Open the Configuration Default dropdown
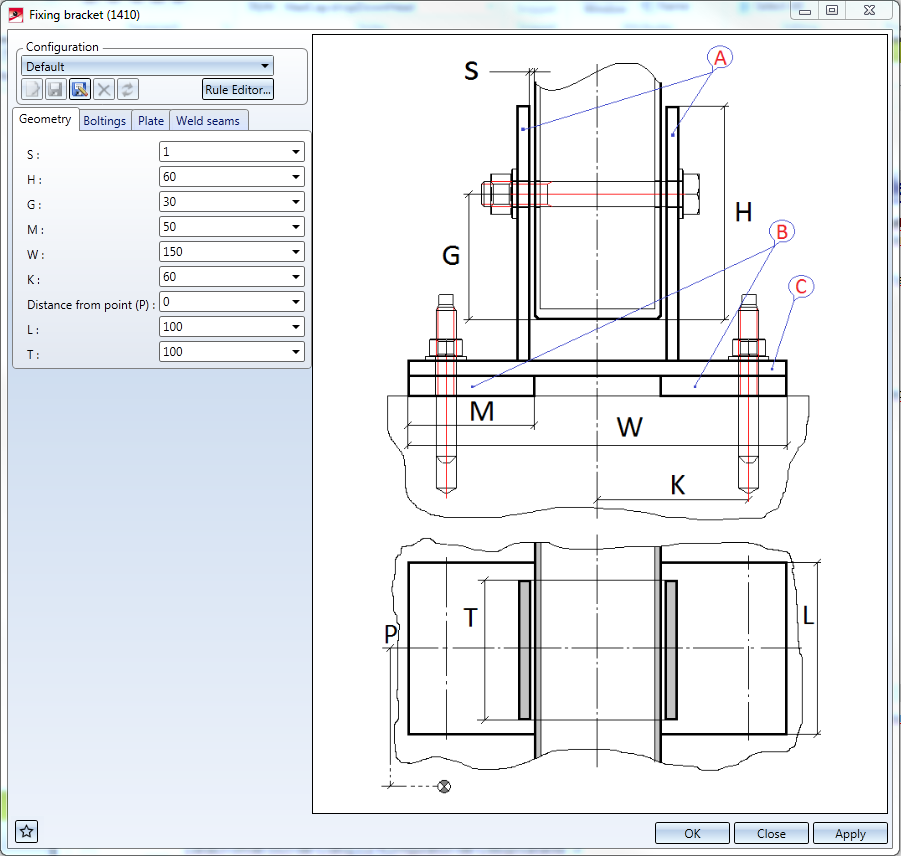Viewport: 901px width, 856px height. coord(264,67)
